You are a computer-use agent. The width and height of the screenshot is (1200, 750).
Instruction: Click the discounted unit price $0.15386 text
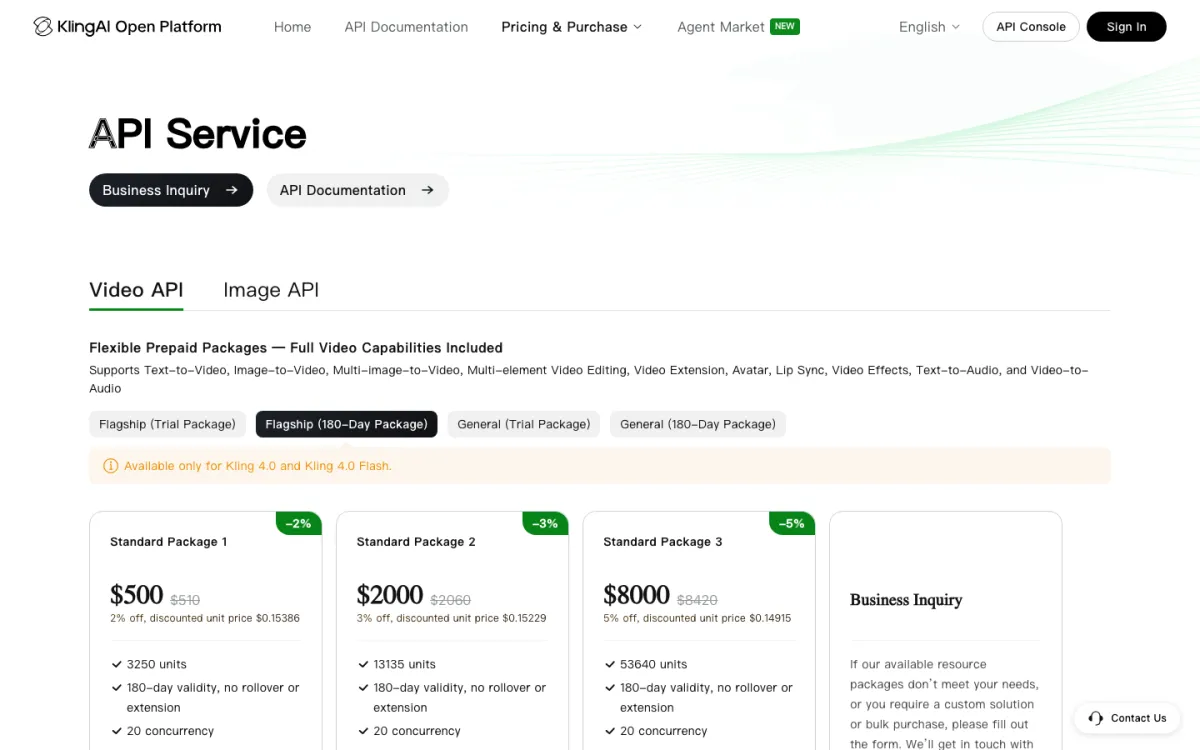coord(205,618)
